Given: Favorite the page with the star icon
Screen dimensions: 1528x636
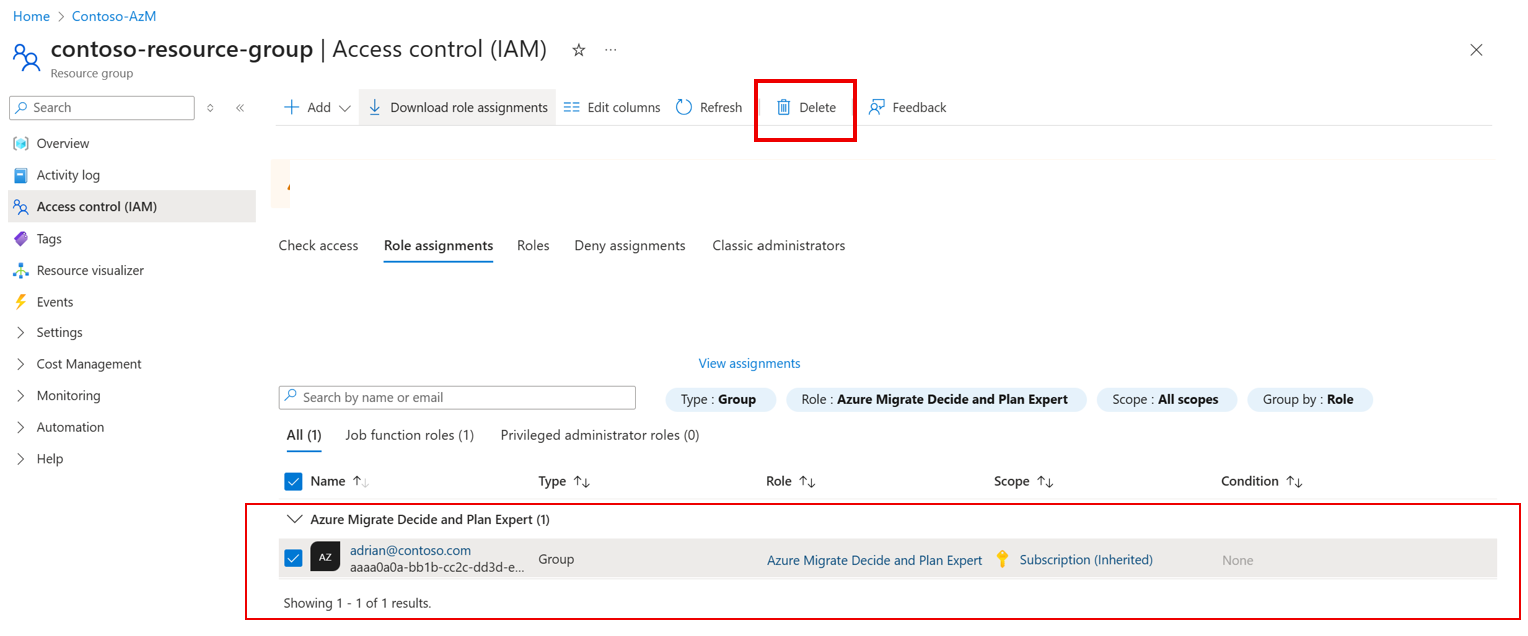Looking at the screenshot, I should point(578,50).
